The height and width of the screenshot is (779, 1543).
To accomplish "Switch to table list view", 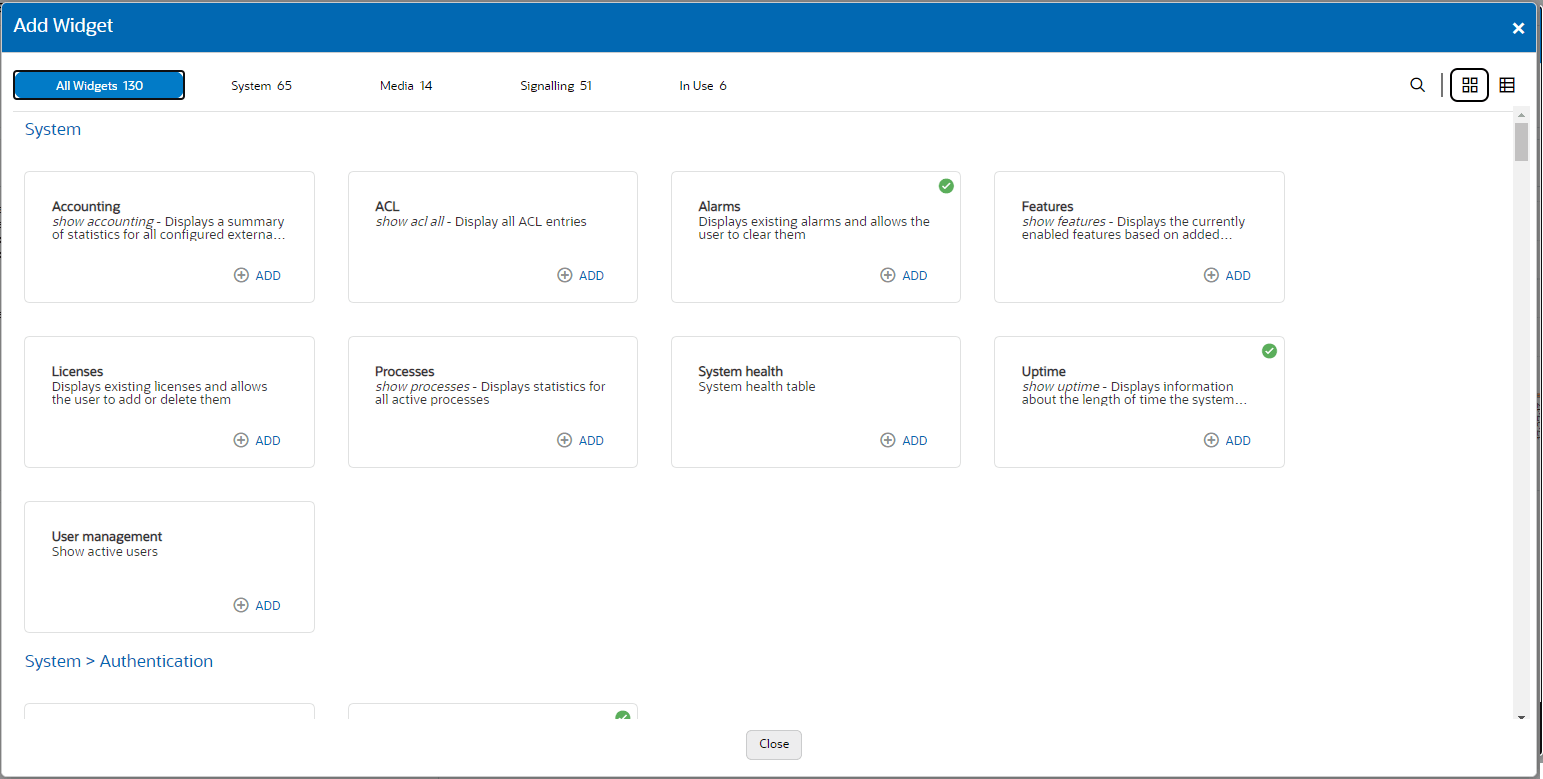I will click(1508, 85).
